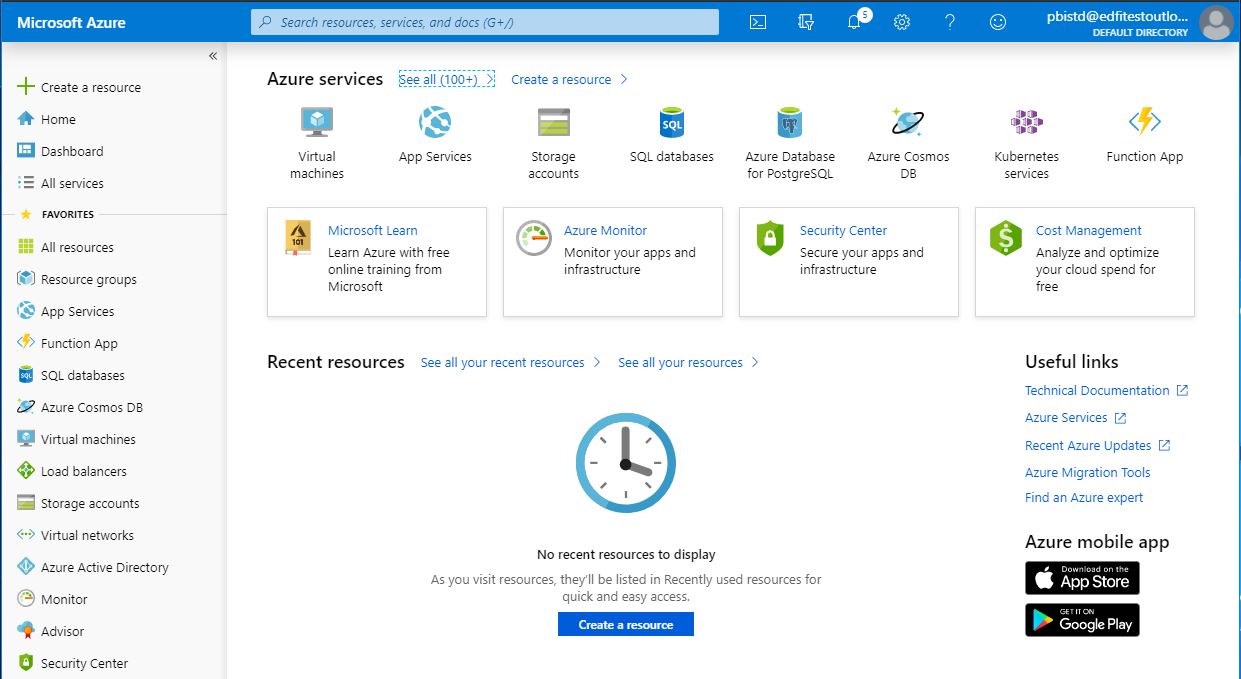Click in the search resources box
Image resolution: width=1241 pixels, height=679 pixels.
click(x=484, y=22)
